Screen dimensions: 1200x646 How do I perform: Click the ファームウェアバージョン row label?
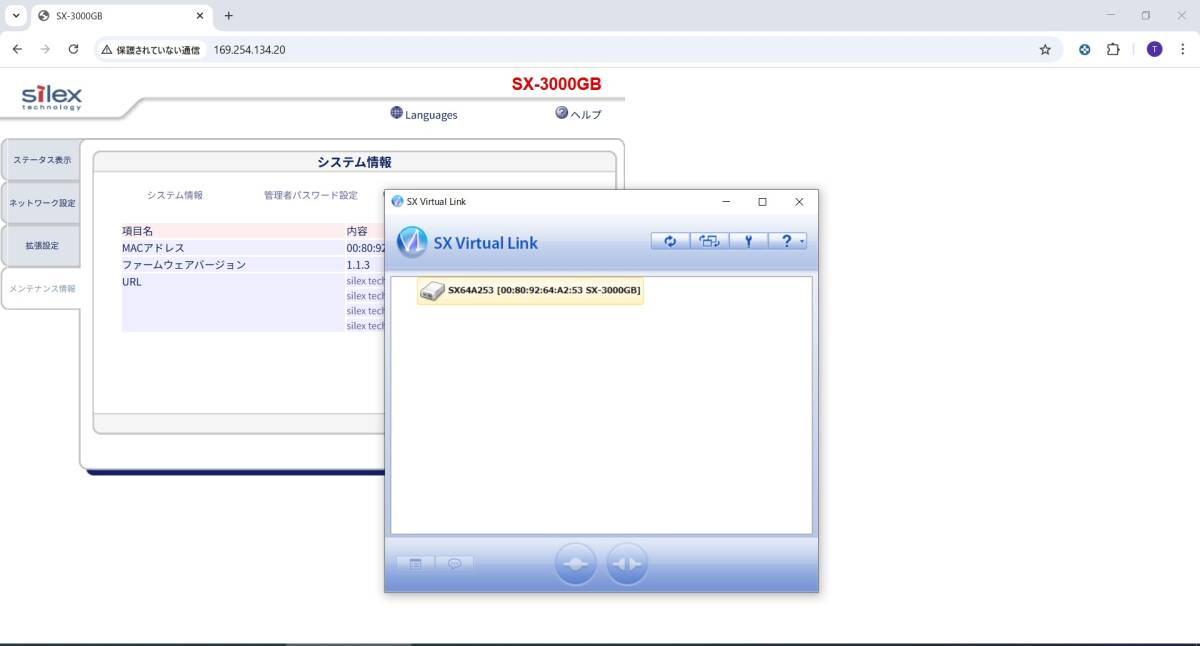click(x=184, y=265)
